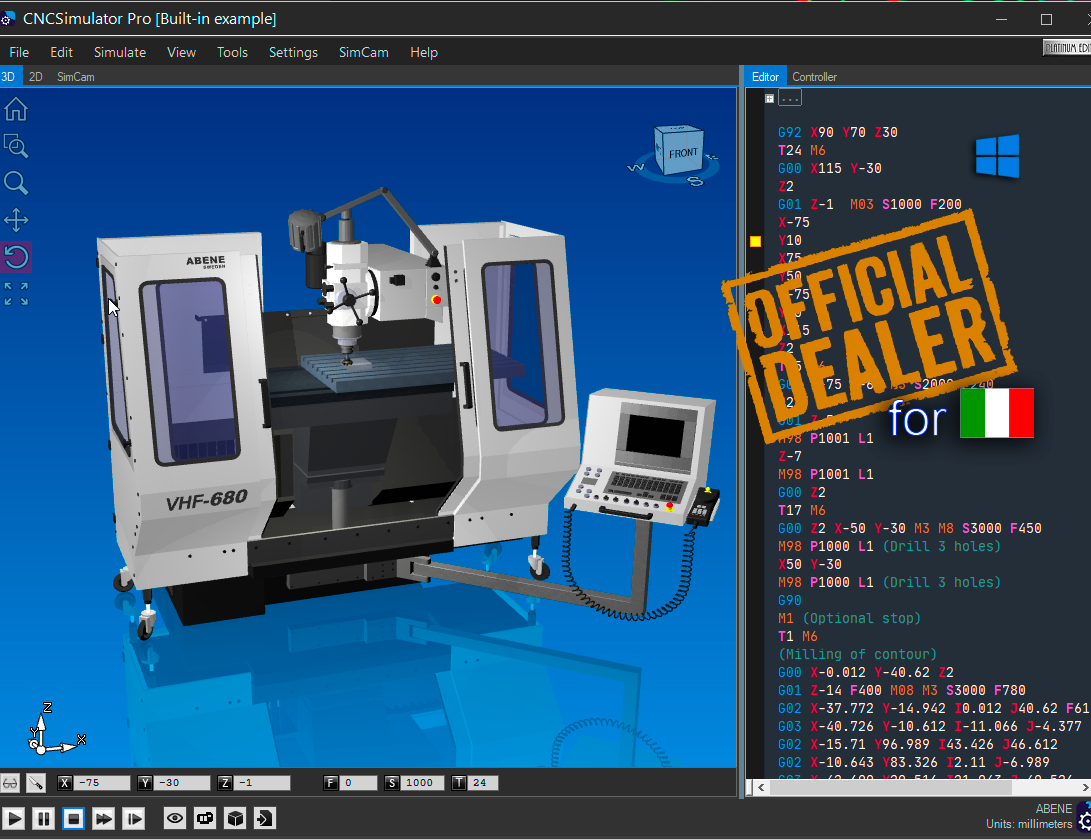
Task: Click the 3D cube icon in bottom toolbar
Action: pos(235,818)
